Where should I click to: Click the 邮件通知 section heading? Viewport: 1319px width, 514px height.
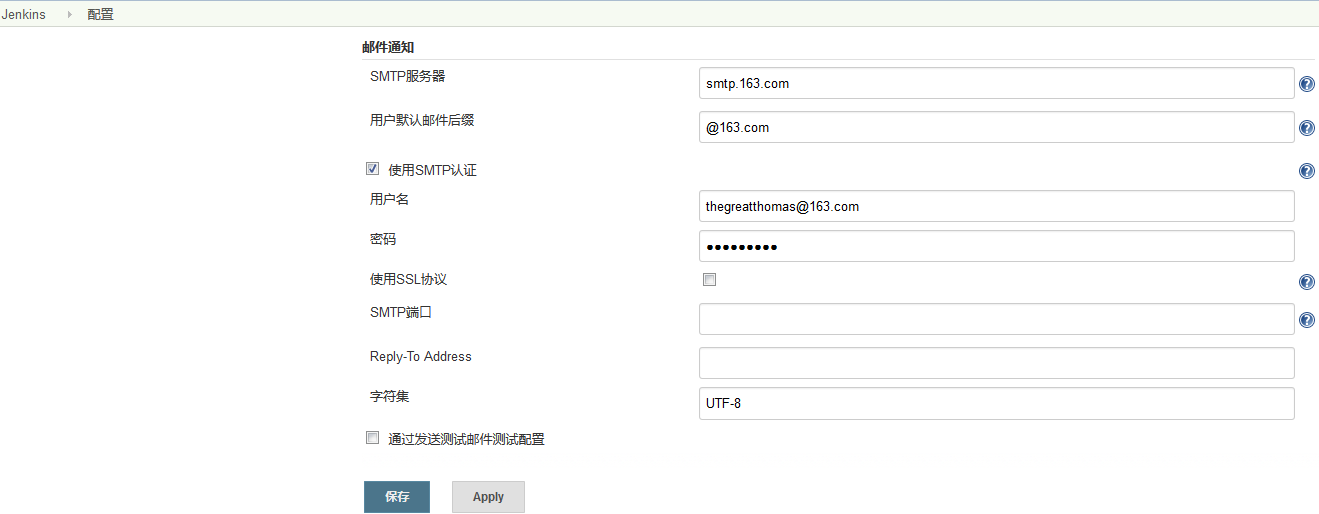pyautogui.click(x=388, y=47)
